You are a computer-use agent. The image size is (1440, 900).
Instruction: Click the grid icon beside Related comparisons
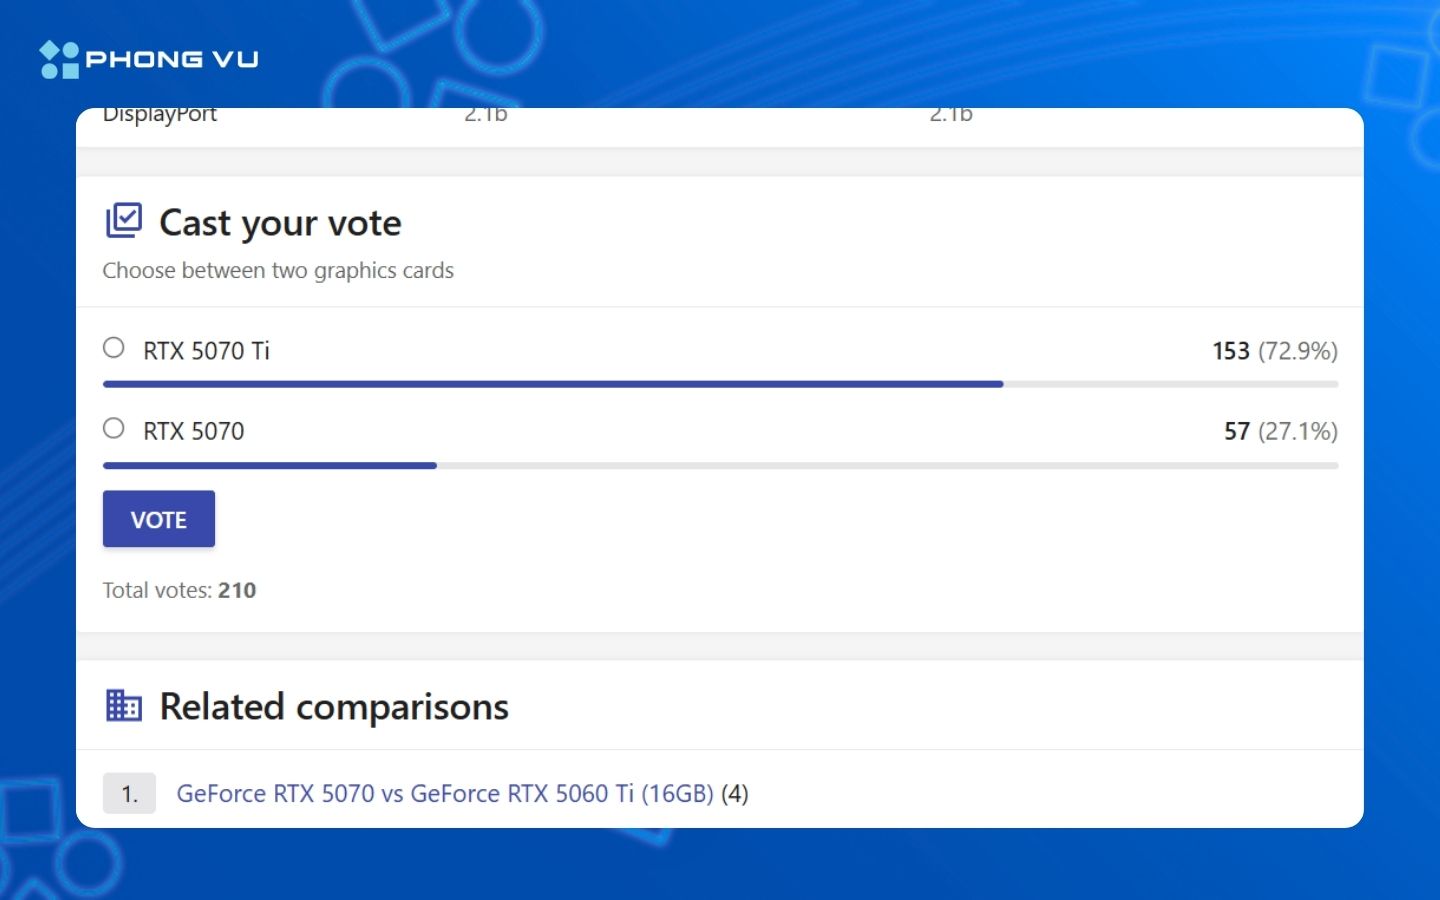click(124, 705)
